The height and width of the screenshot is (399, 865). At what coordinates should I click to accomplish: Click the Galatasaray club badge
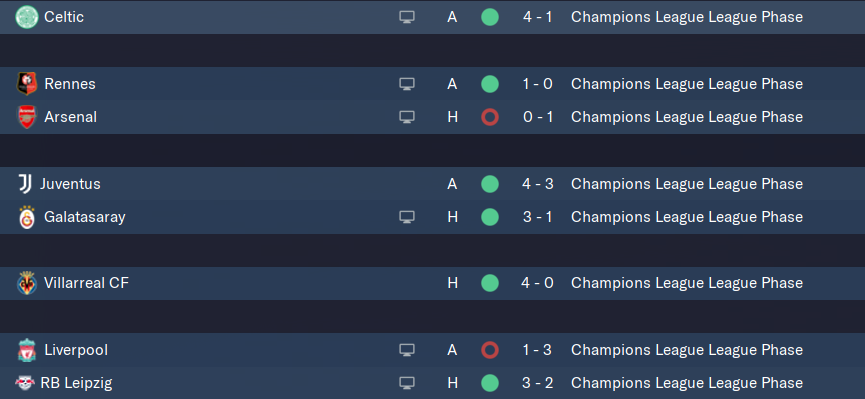pos(26,217)
